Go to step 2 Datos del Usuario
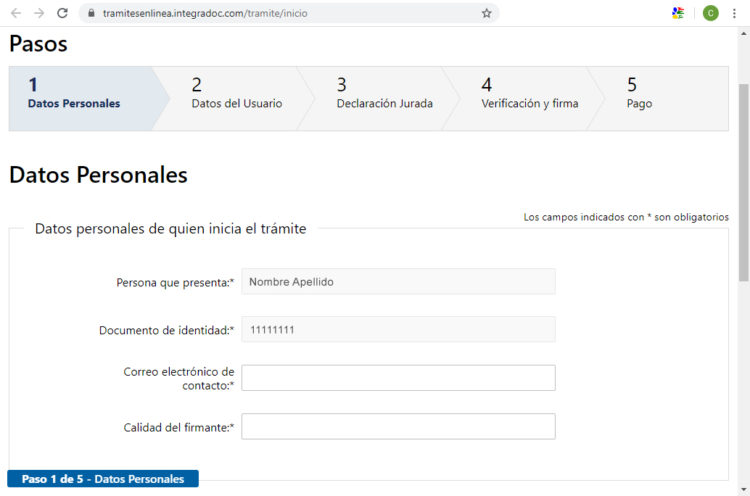The image size is (750, 496). tap(237, 99)
